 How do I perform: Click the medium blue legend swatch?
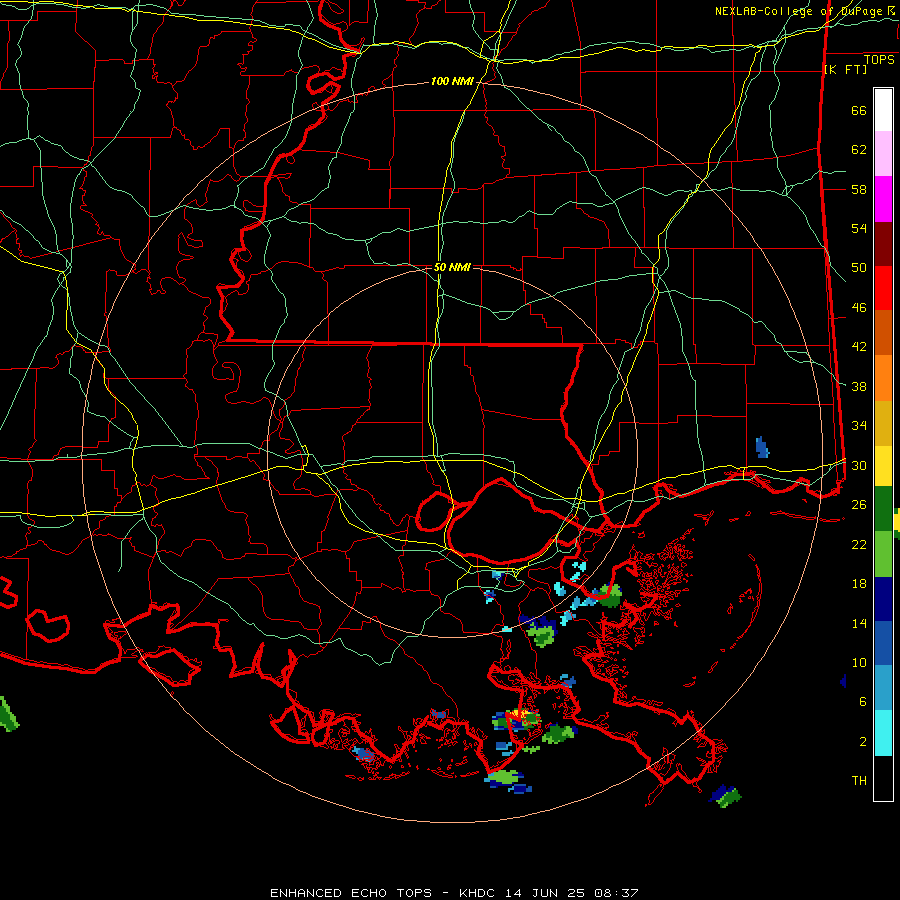click(x=883, y=643)
